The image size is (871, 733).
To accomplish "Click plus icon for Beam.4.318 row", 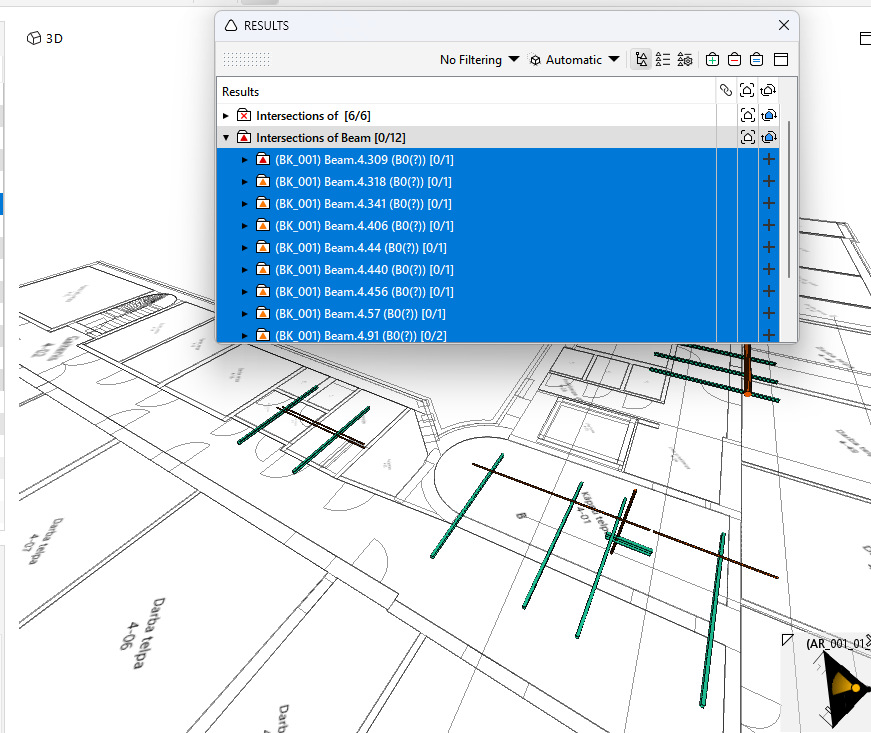I will (769, 181).
